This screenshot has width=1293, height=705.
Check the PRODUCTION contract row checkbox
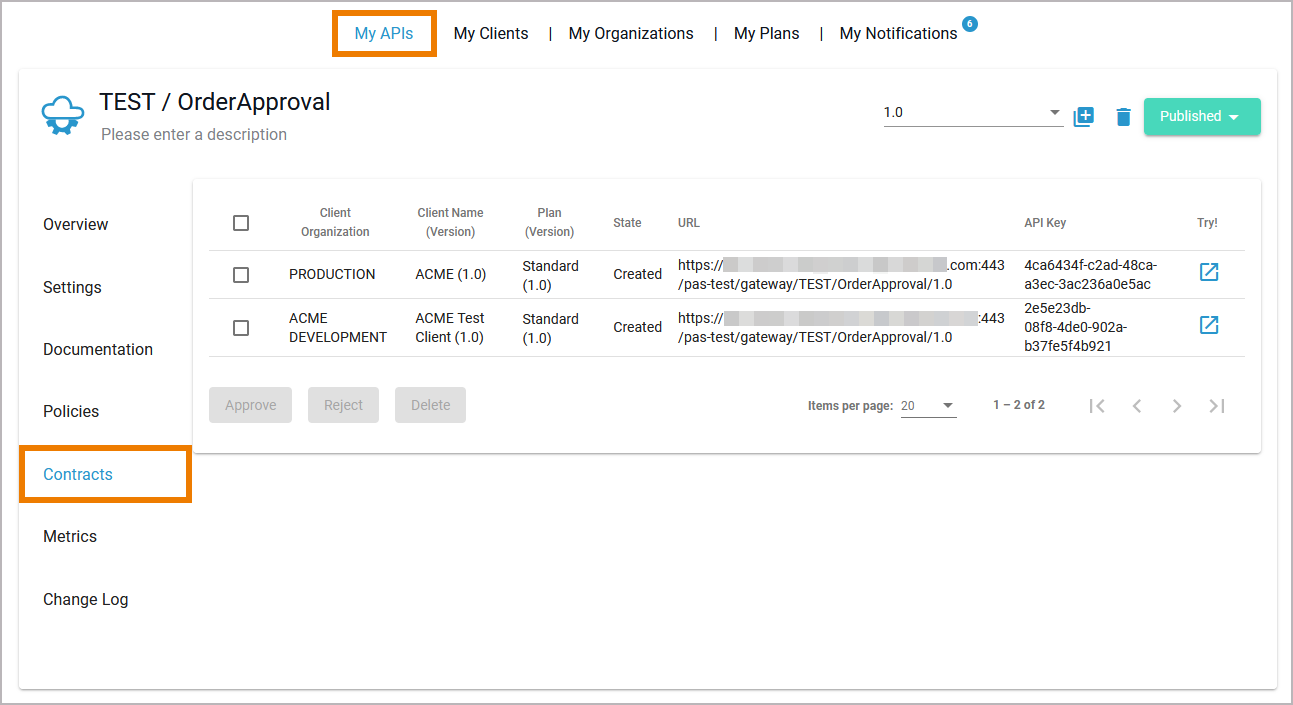click(x=240, y=273)
